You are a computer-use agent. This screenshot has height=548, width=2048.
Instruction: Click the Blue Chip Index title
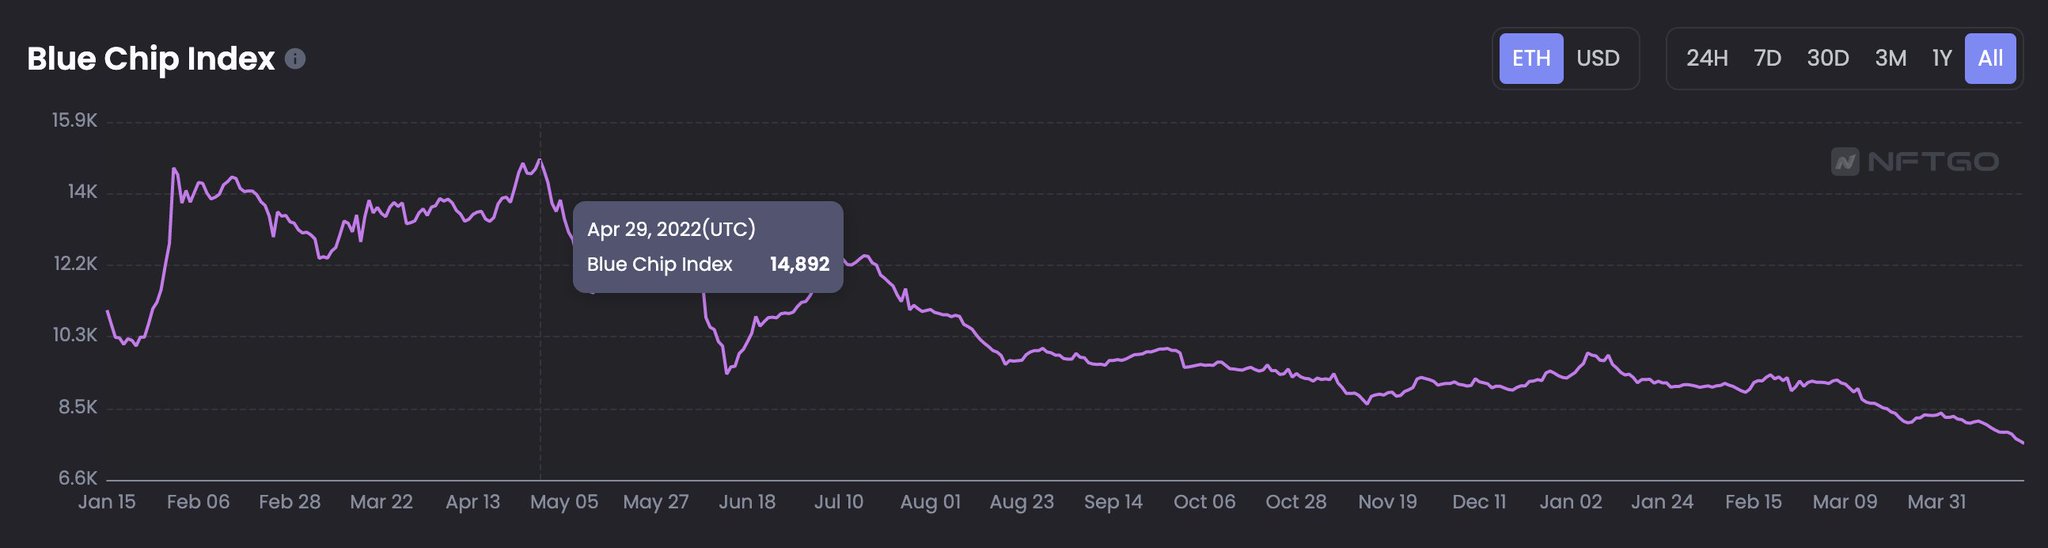[x=150, y=59]
